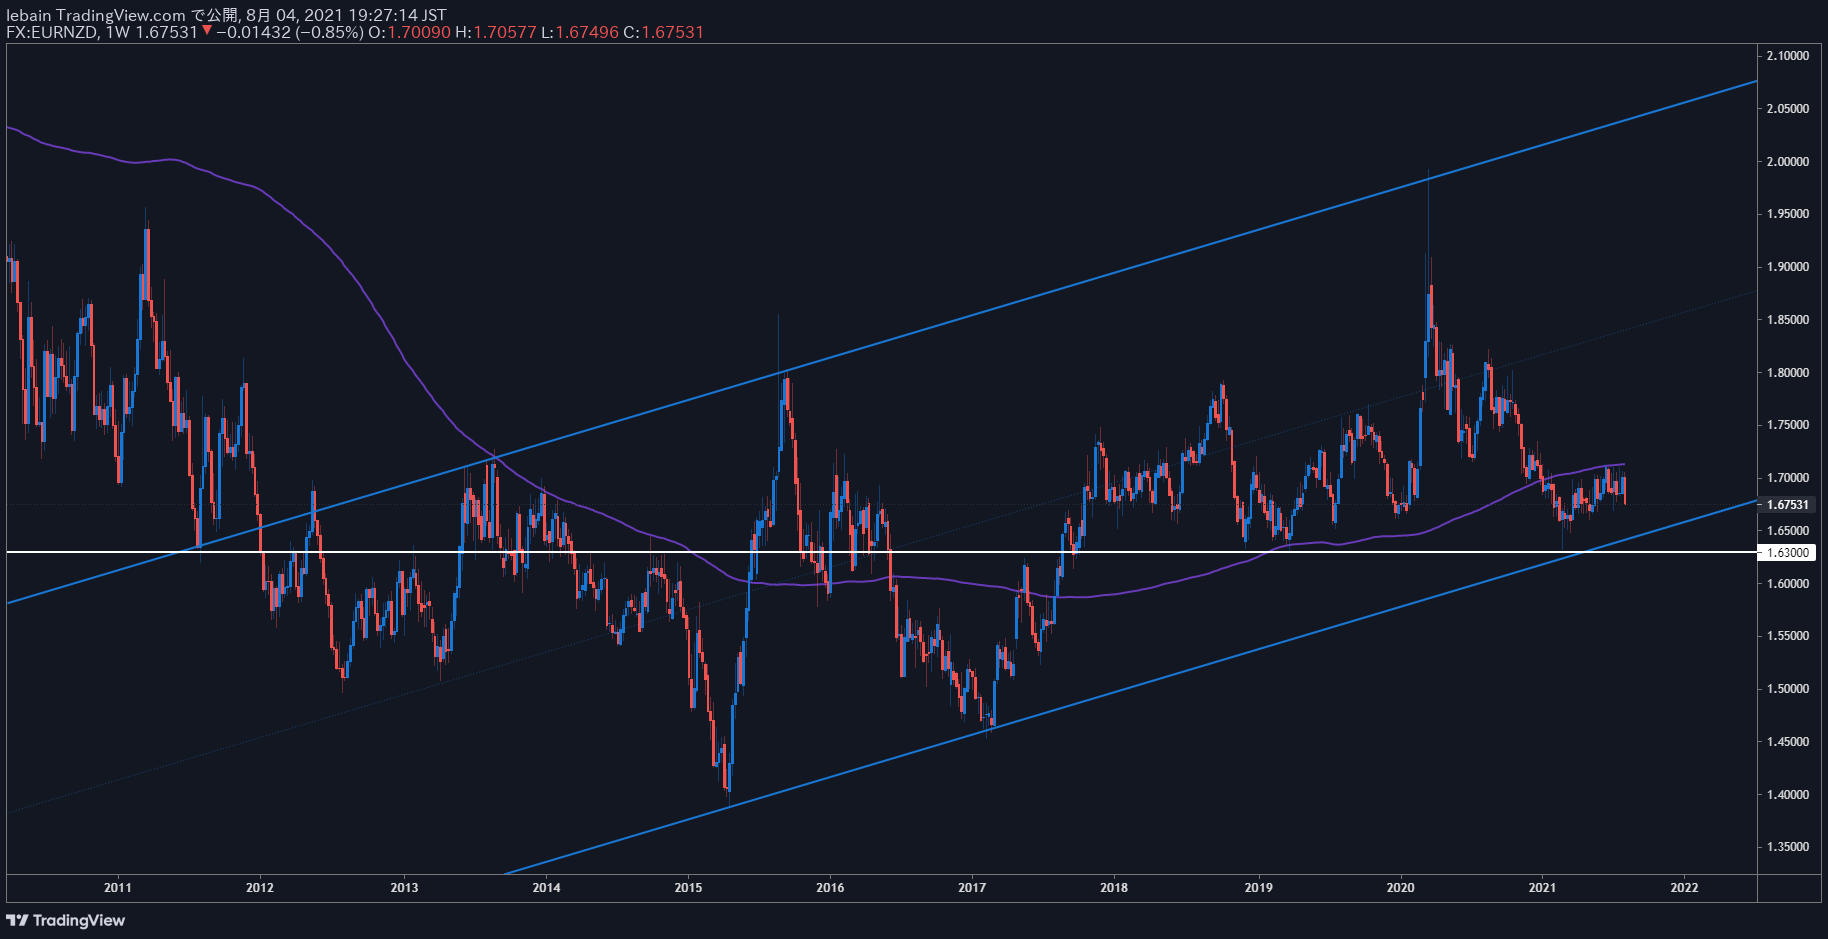Click the 2017 year label
The image size is (1828, 939).
[972, 887]
